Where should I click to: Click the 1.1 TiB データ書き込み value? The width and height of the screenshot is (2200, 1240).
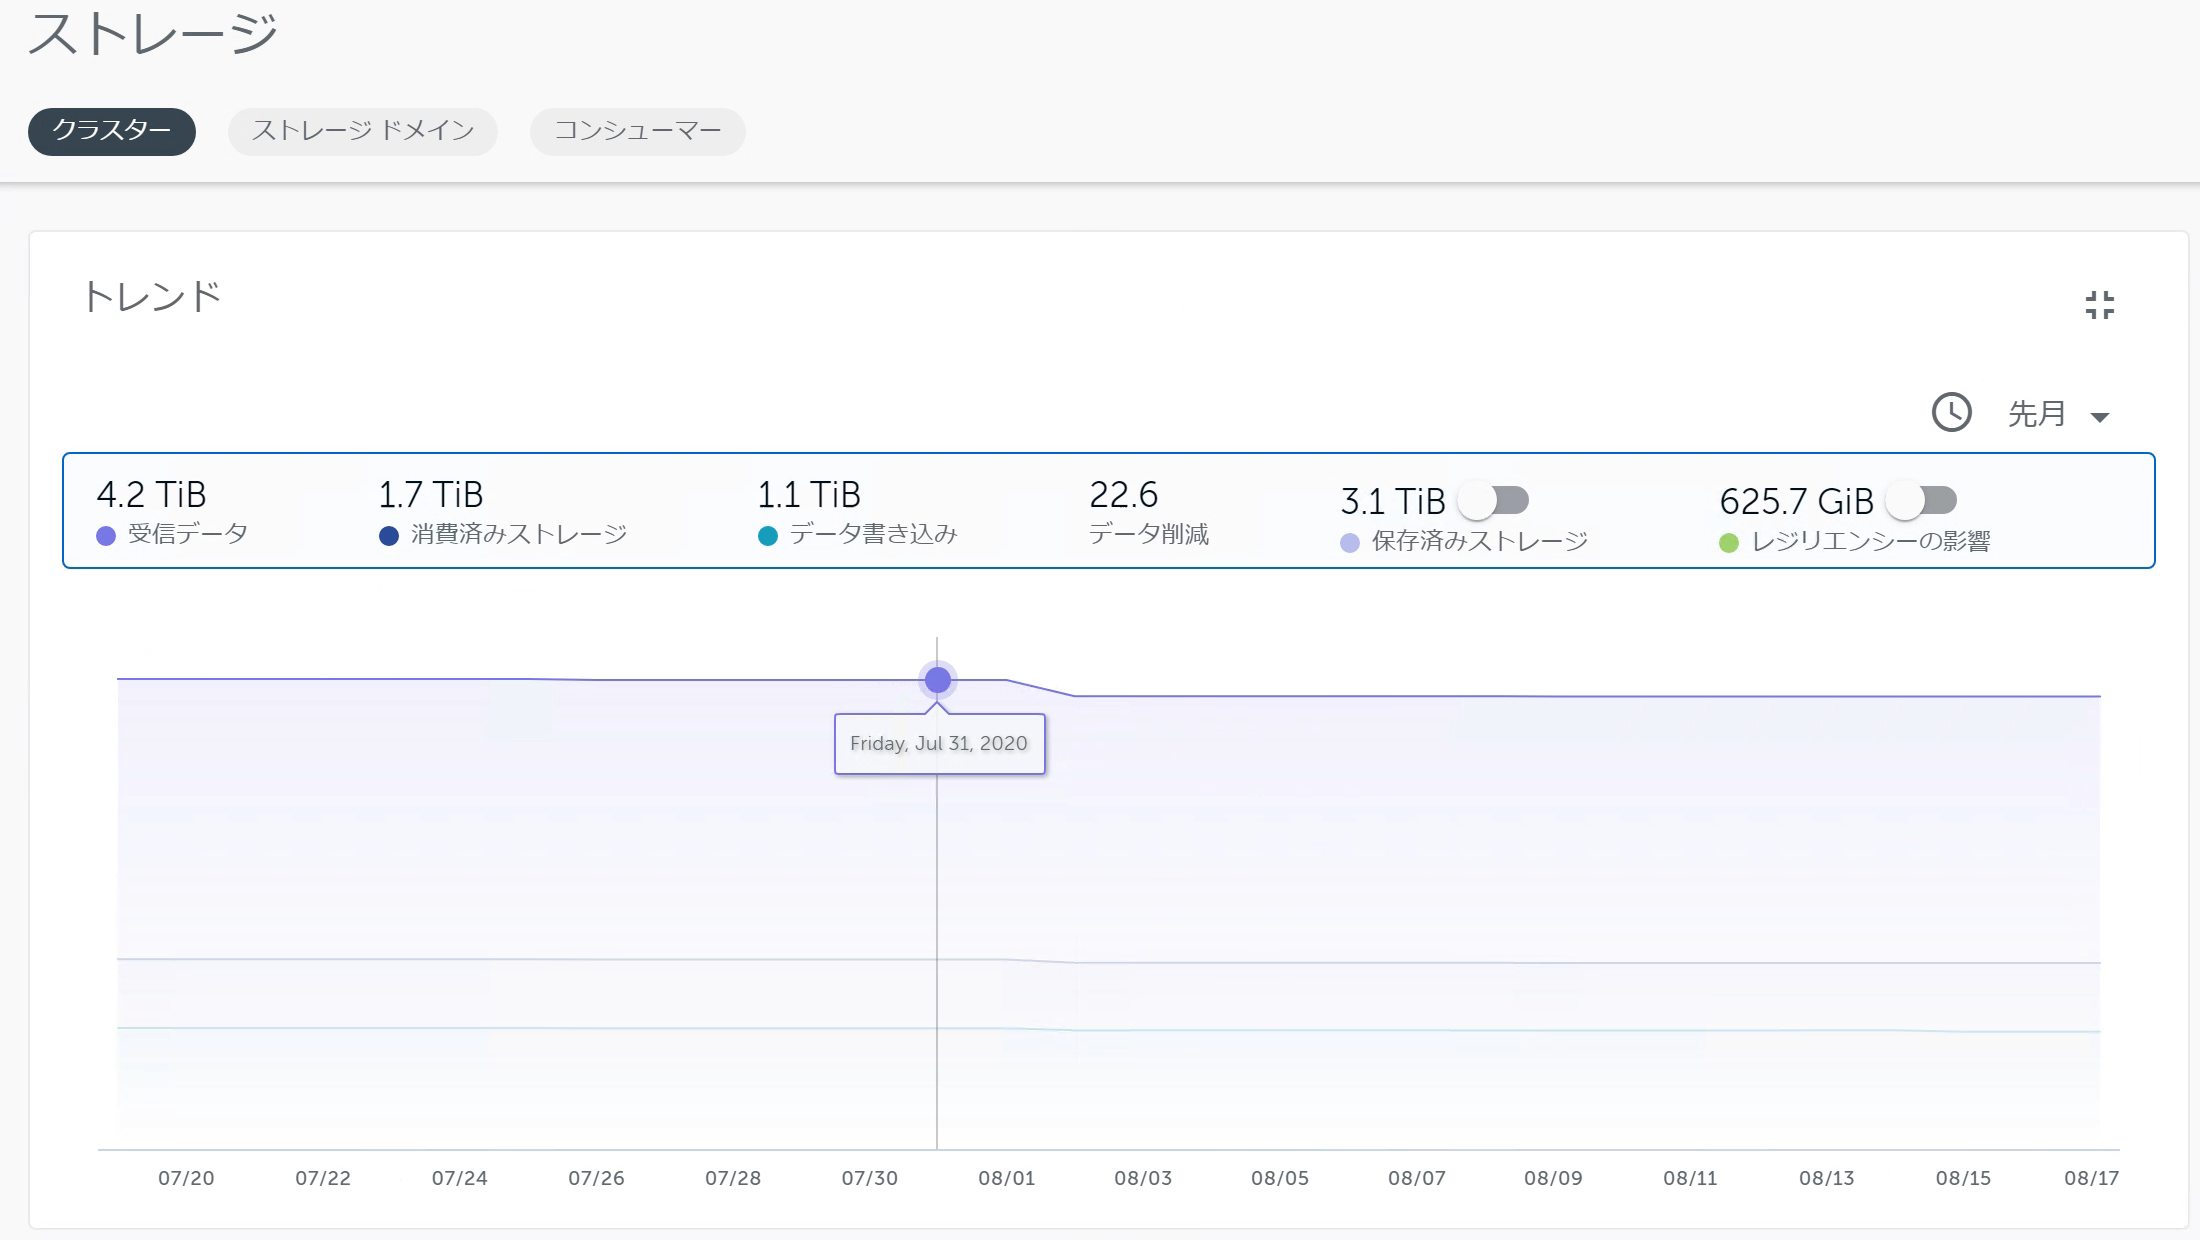809,495
